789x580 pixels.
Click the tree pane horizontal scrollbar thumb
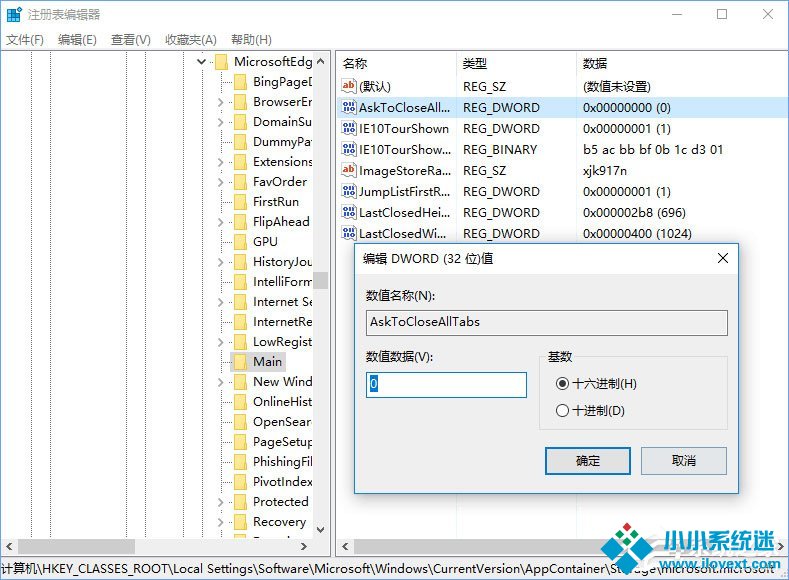[76, 546]
